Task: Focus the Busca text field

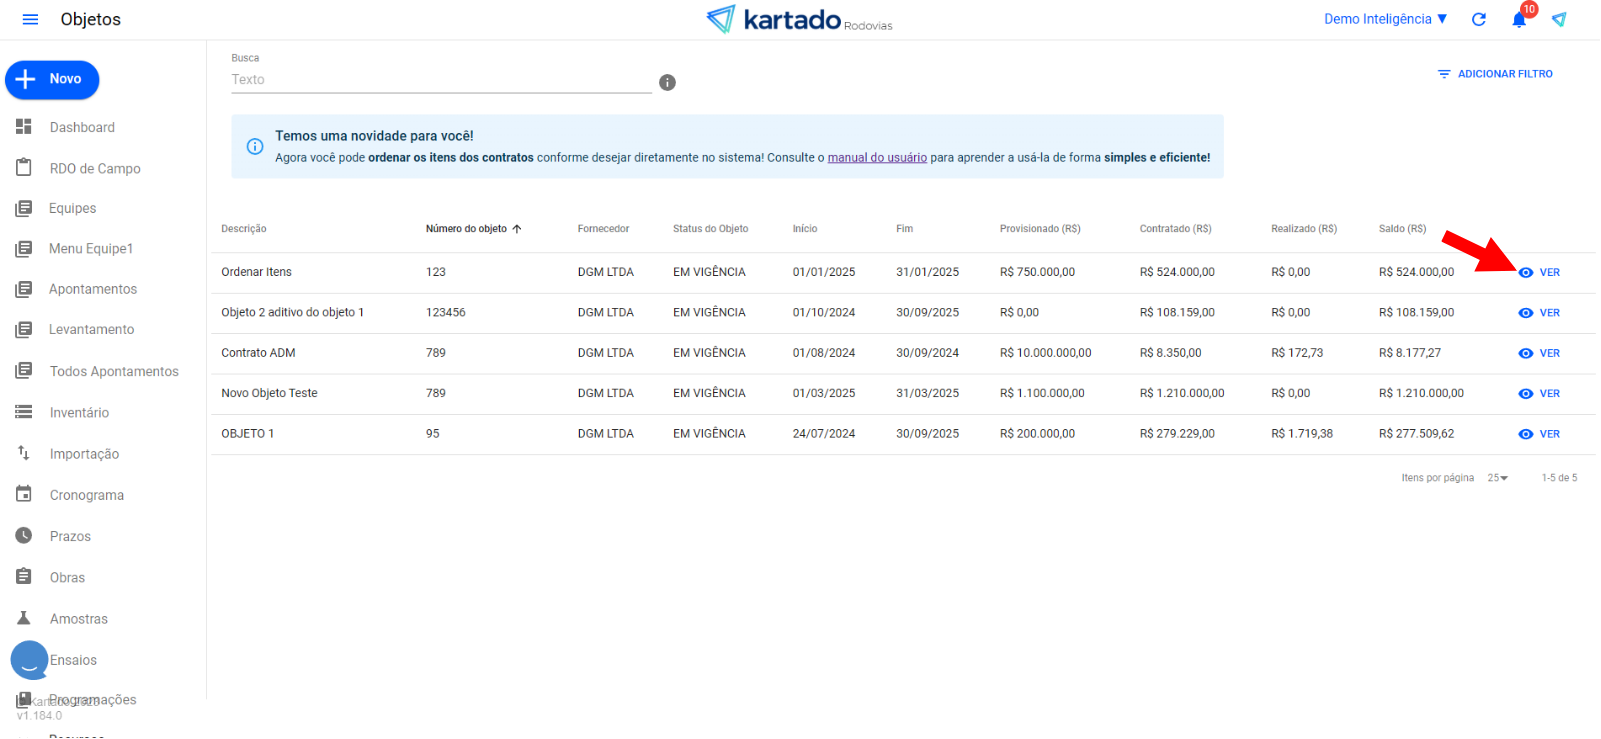Action: [x=440, y=80]
